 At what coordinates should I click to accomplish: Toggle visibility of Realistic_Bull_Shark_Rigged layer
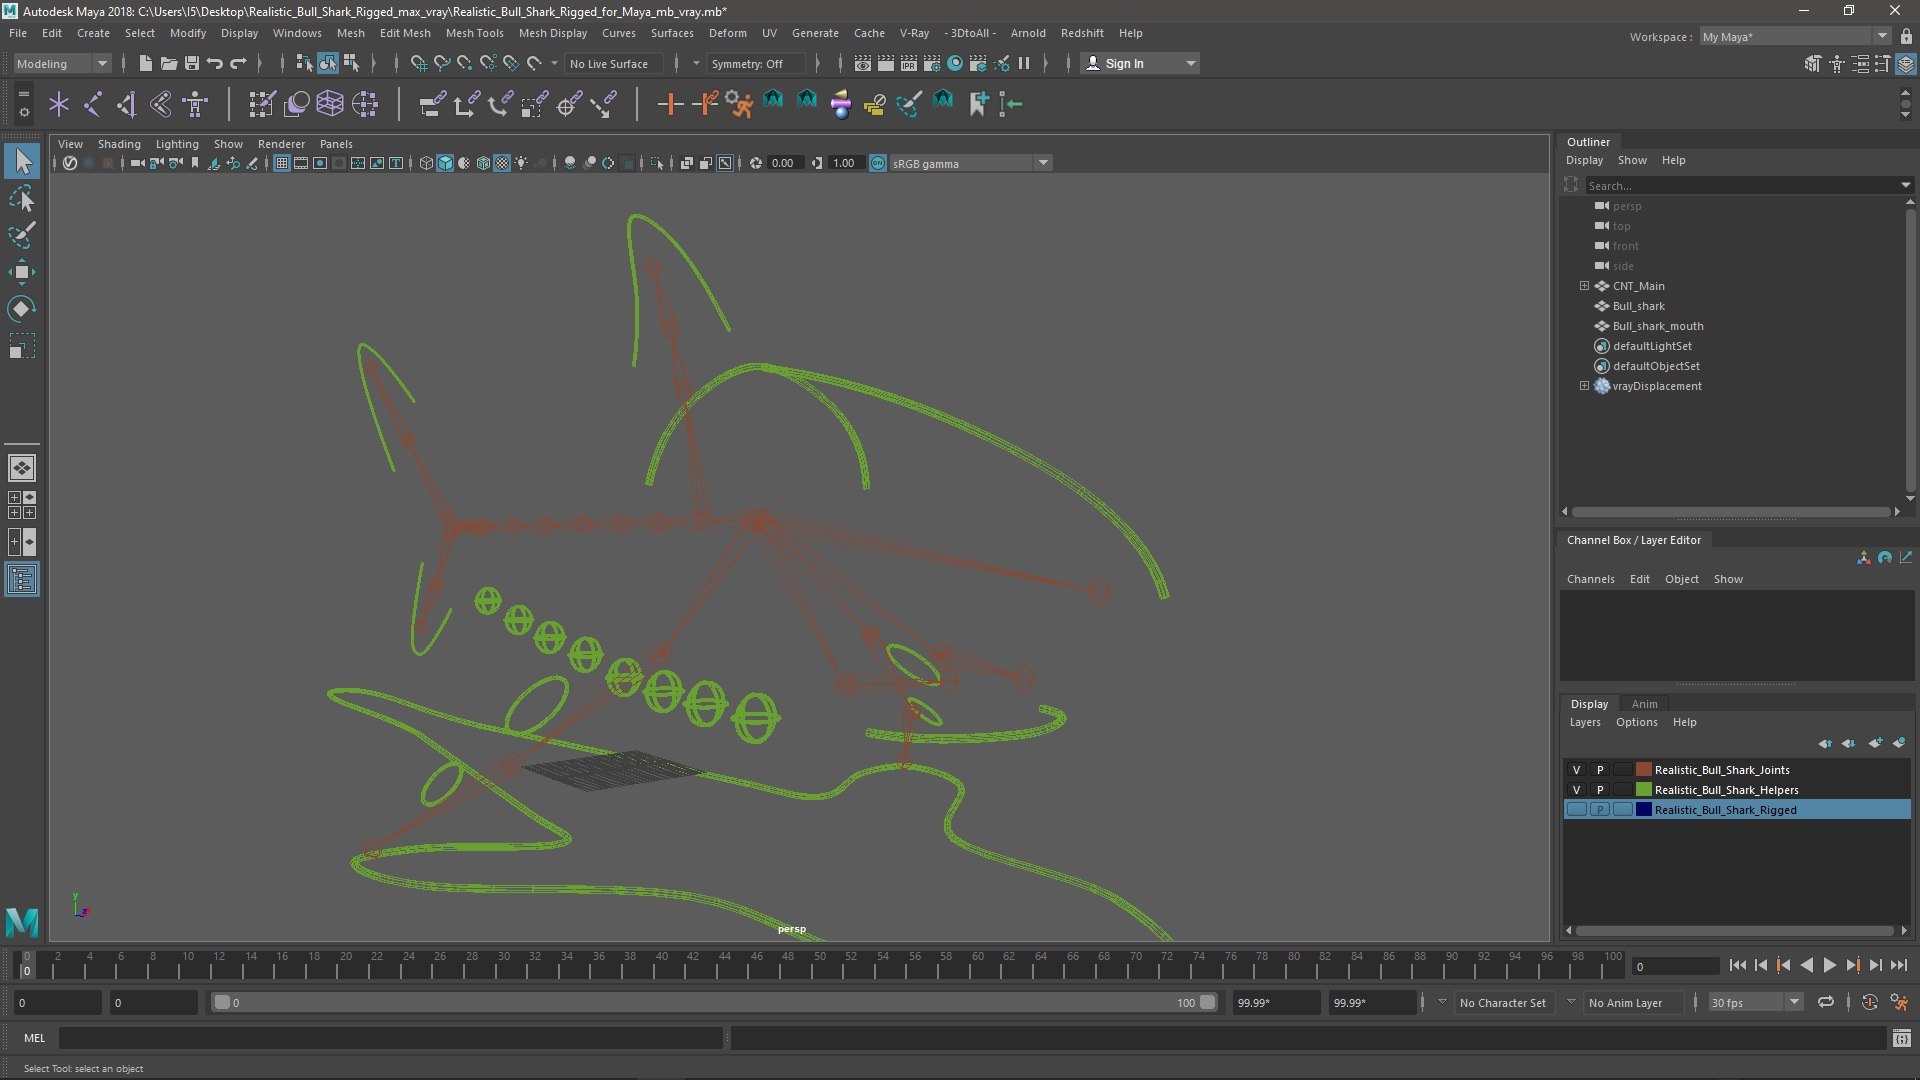coord(1577,810)
